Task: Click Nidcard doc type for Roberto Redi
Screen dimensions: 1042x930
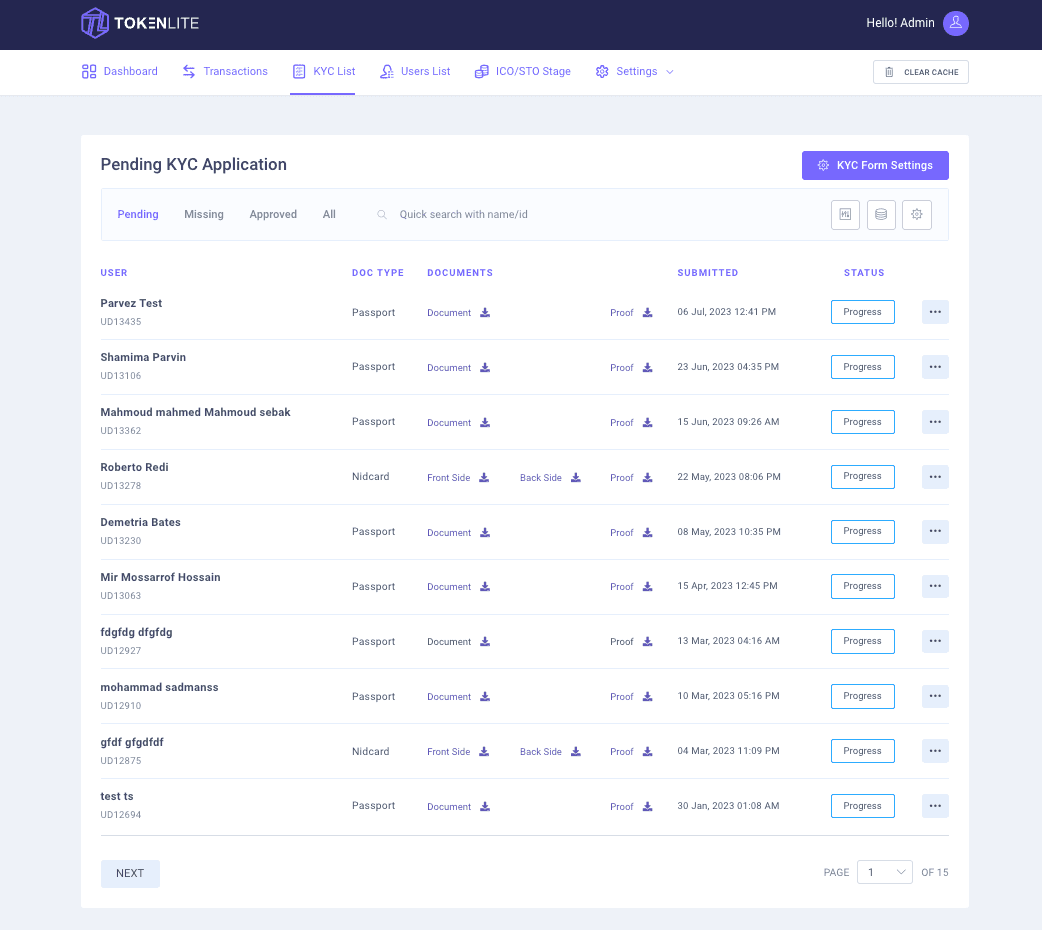Action: tap(371, 477)
